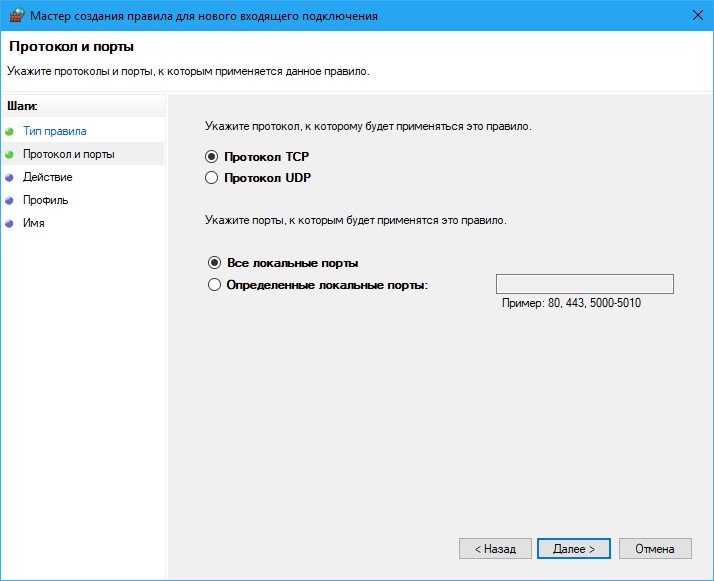The height and width of the screenshot is (581, 714).
Task: Close the wizard window
Action: click(698, 15)
